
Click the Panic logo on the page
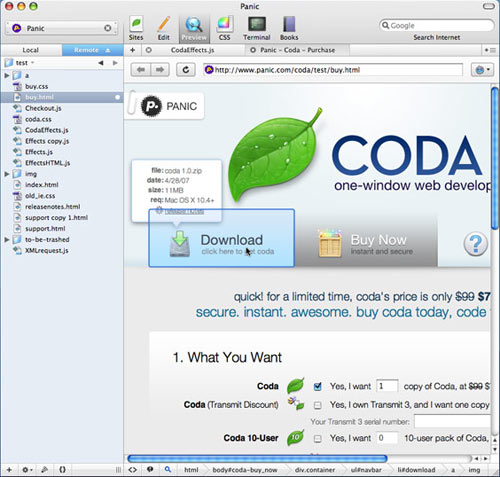(x=169, y=106)
